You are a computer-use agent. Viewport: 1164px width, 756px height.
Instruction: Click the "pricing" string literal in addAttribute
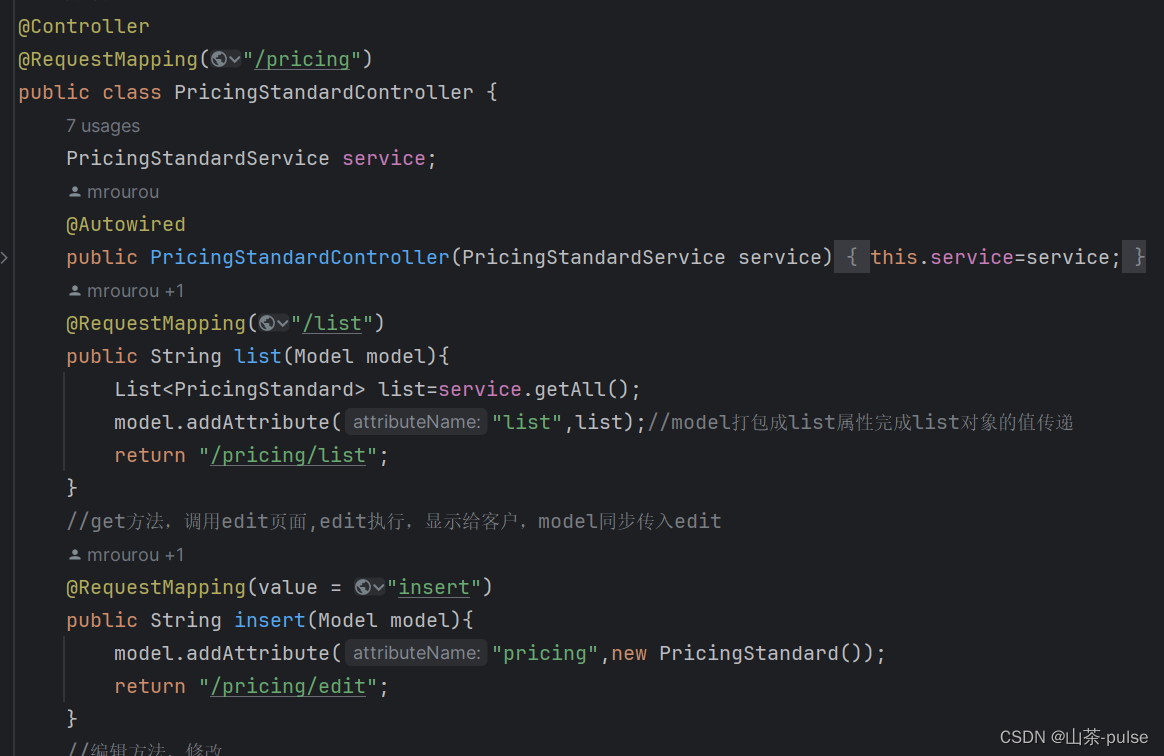tap(545, 654)
